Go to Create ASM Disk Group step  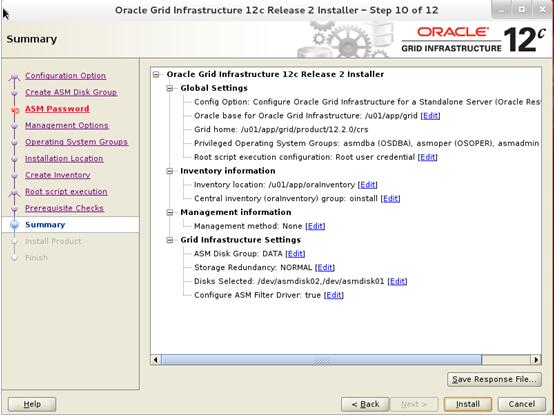click(x=71, y=92)
